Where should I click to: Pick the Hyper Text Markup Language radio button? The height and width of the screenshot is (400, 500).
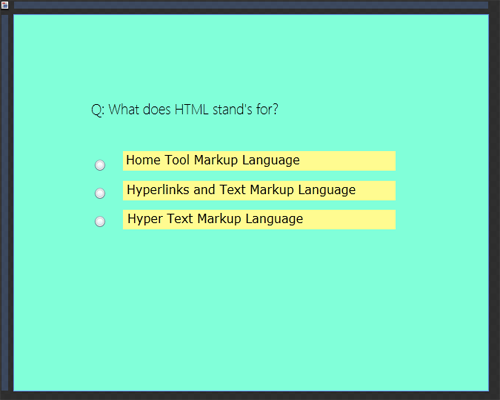click(100, 221)
